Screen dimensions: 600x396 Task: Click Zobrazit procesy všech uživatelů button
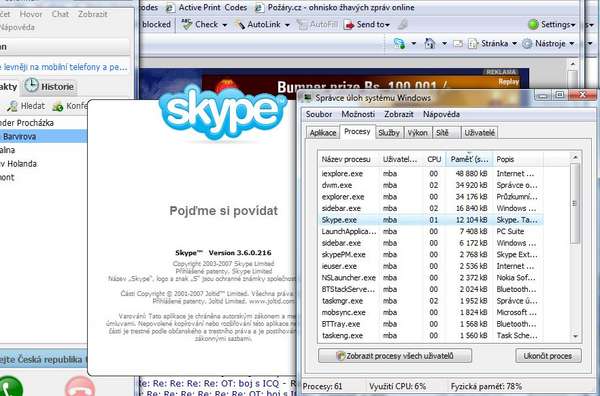[395, 356]
